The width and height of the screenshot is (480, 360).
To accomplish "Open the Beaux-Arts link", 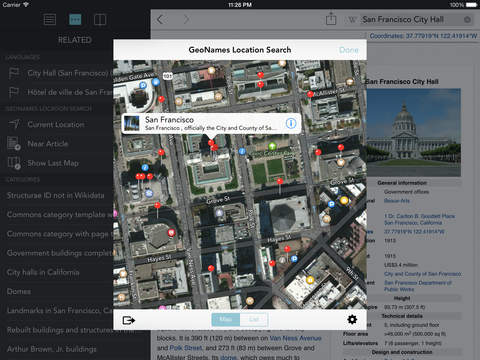I will point(397,201).
